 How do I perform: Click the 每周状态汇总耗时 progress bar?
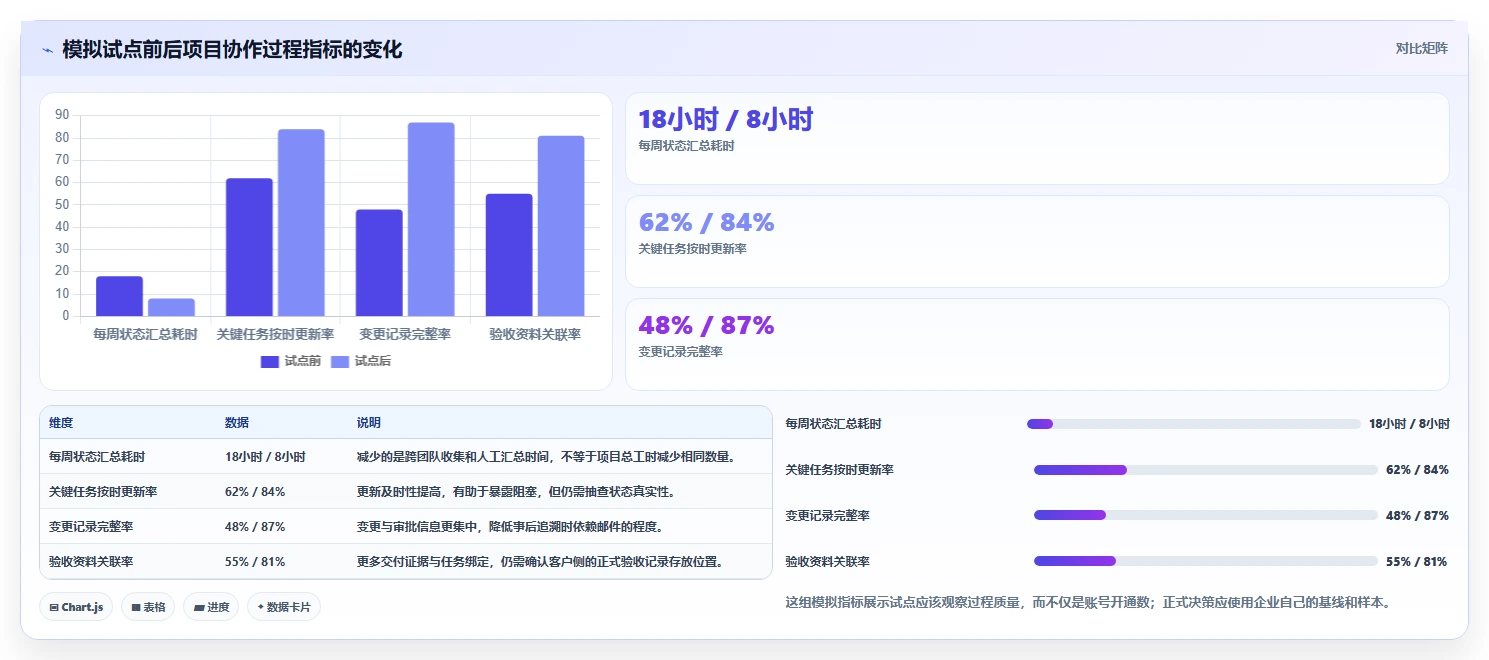(1194, 424)
